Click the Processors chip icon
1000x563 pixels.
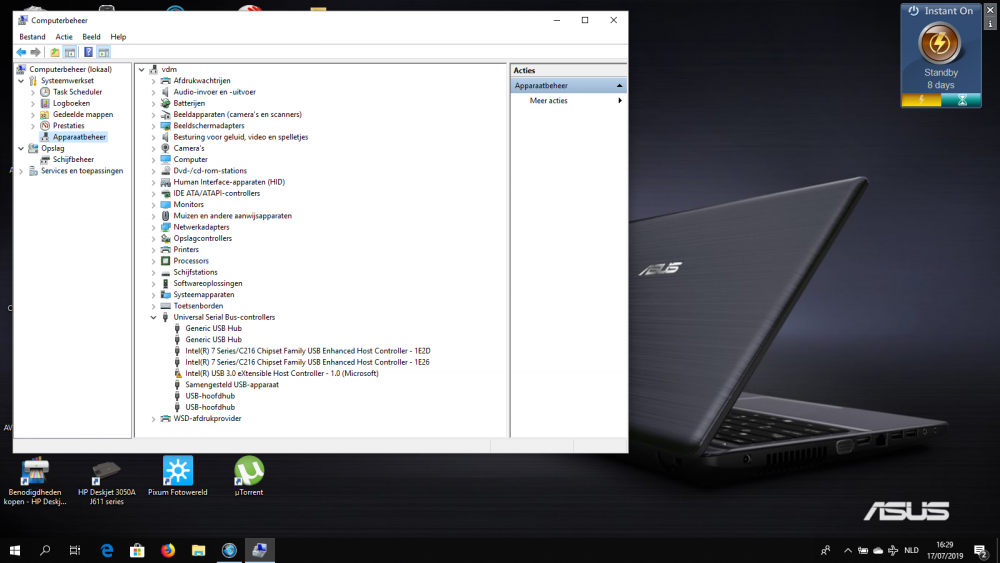(165, 261)
